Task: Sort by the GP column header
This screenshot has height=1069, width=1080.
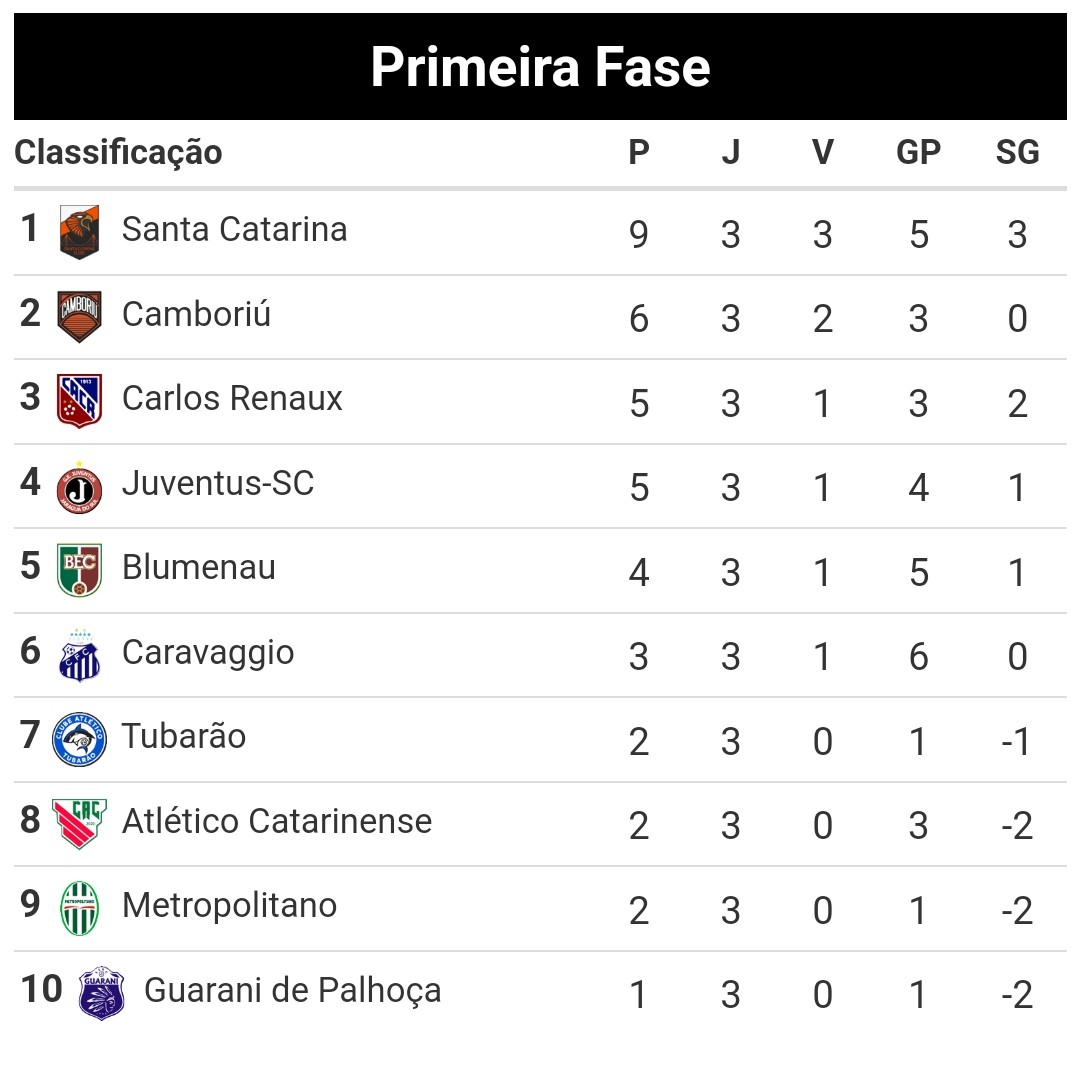Action: tap(918, 153)
